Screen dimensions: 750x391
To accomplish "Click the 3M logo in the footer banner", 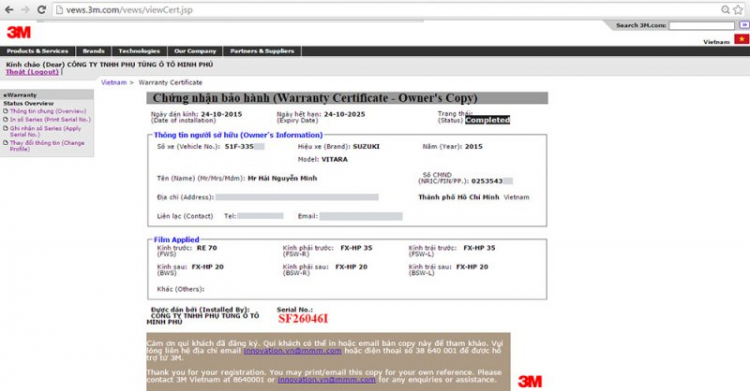I will pyautogui.click(x=530, y=381).
